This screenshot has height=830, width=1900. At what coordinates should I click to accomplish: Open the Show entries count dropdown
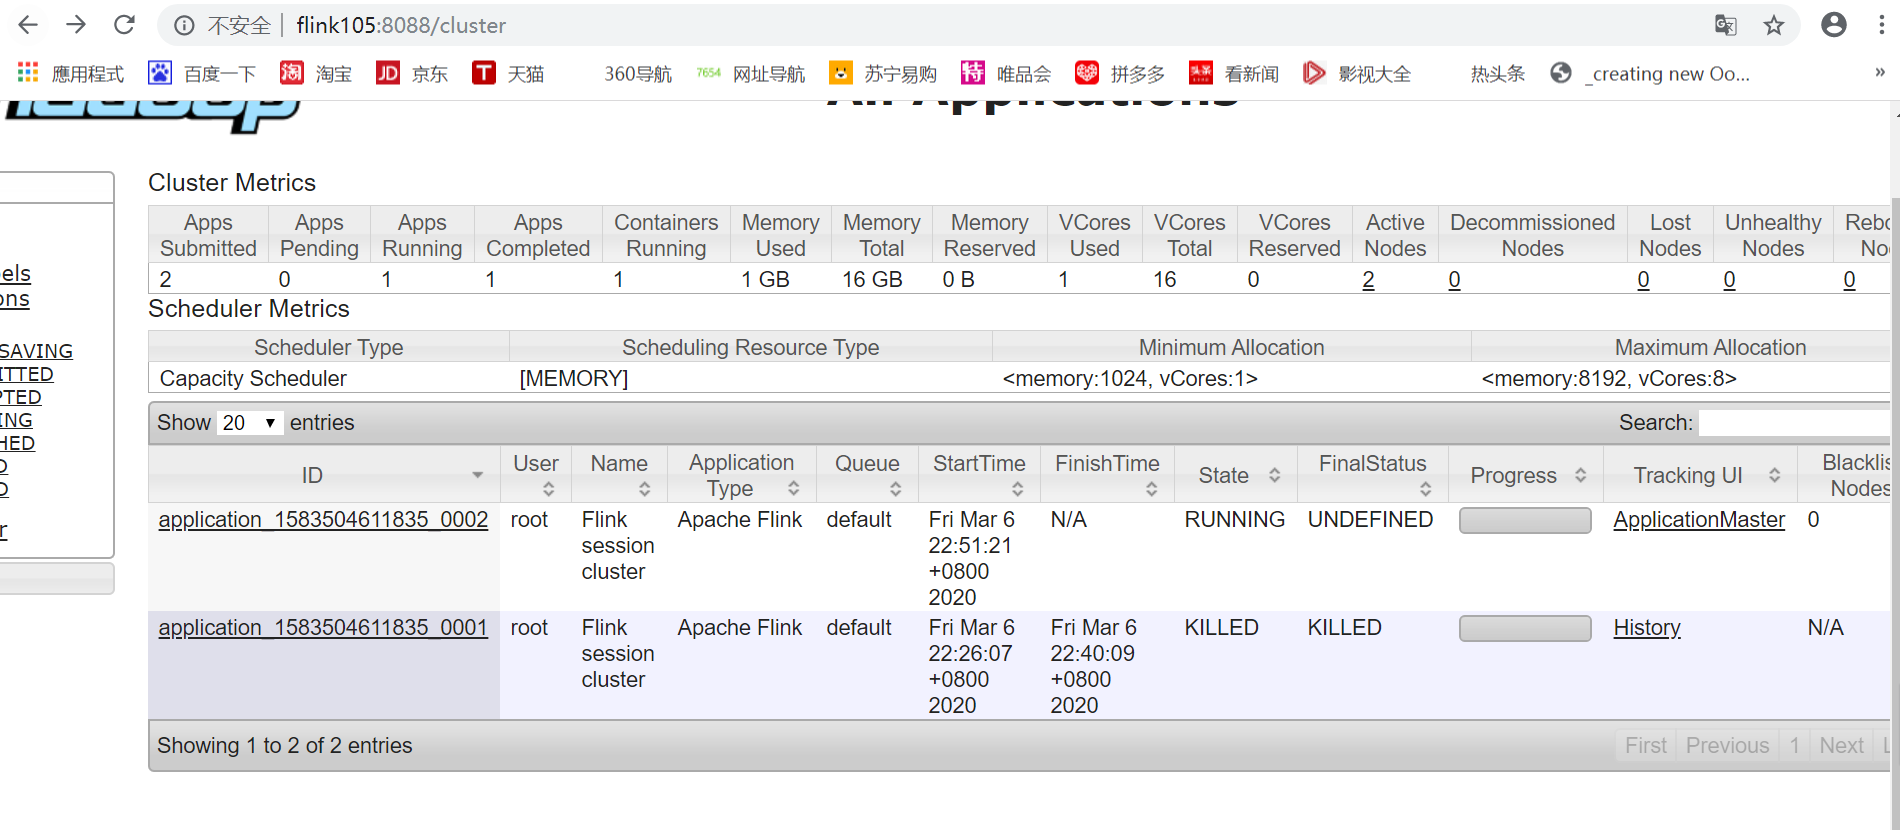coord(250,423)
